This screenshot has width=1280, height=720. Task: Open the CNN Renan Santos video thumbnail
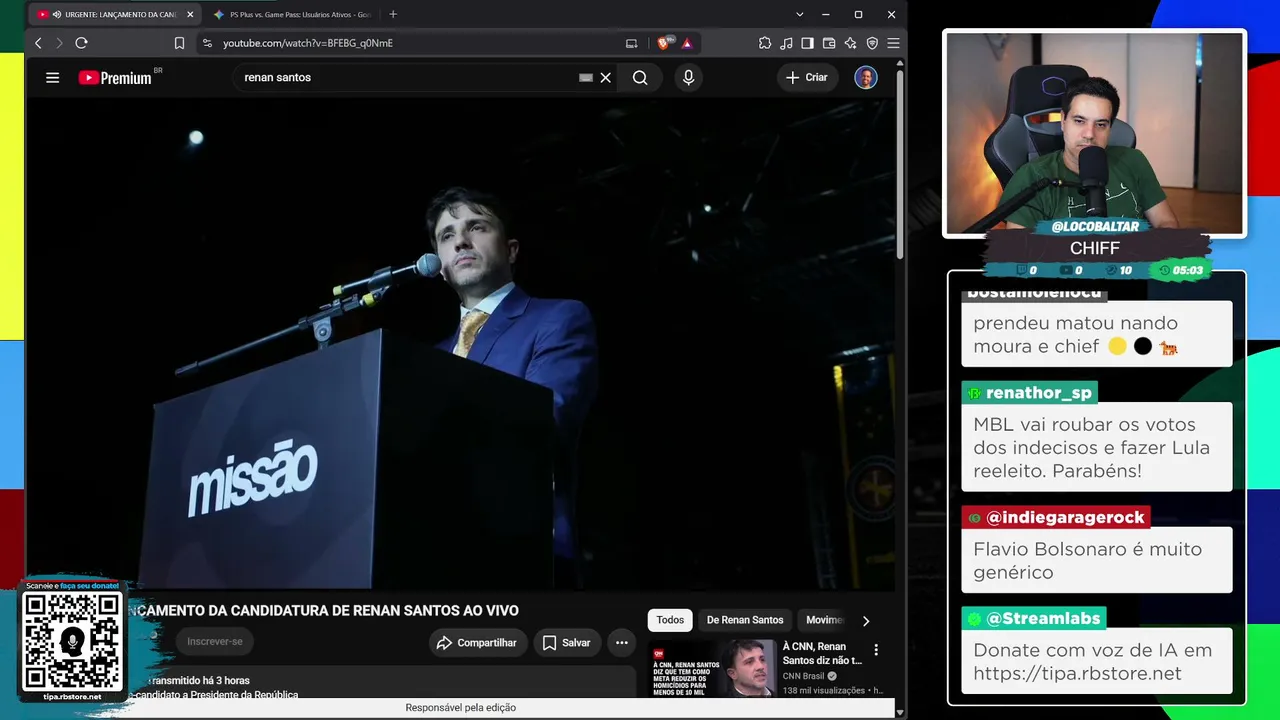(x=714, y=668)
